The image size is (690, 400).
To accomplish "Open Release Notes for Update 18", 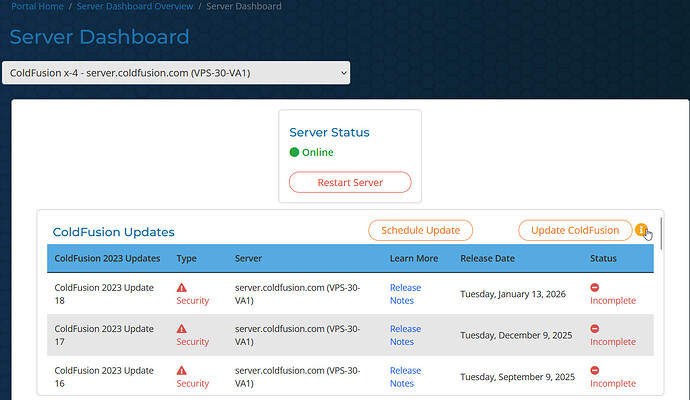I will click(x=405, y=294).
